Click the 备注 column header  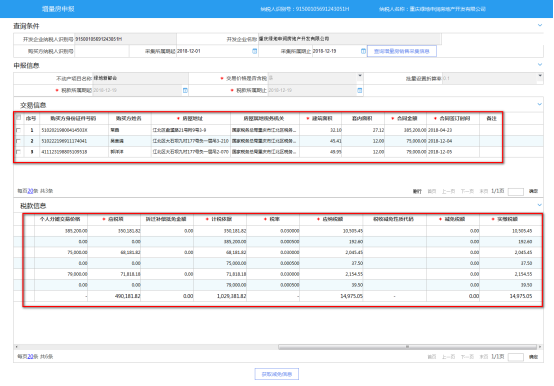pos(491,119)
